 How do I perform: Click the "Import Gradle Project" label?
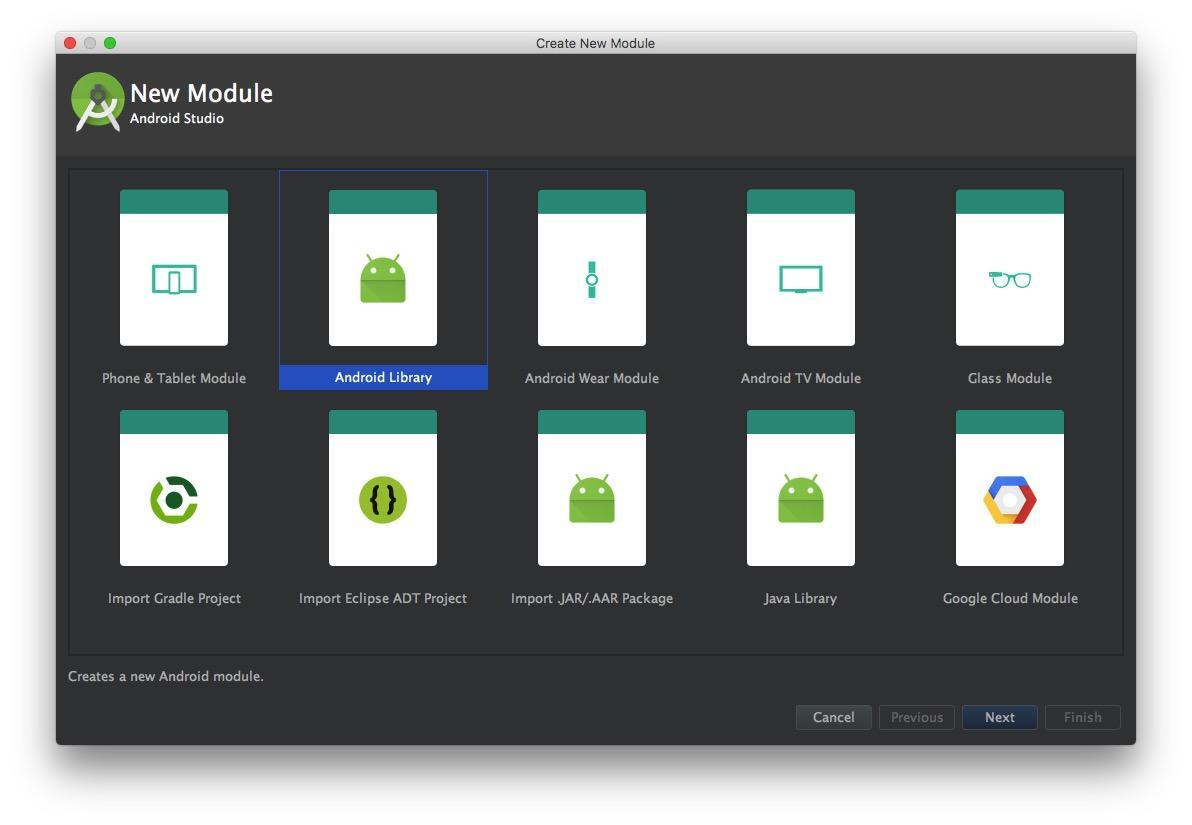click(174, 598)
